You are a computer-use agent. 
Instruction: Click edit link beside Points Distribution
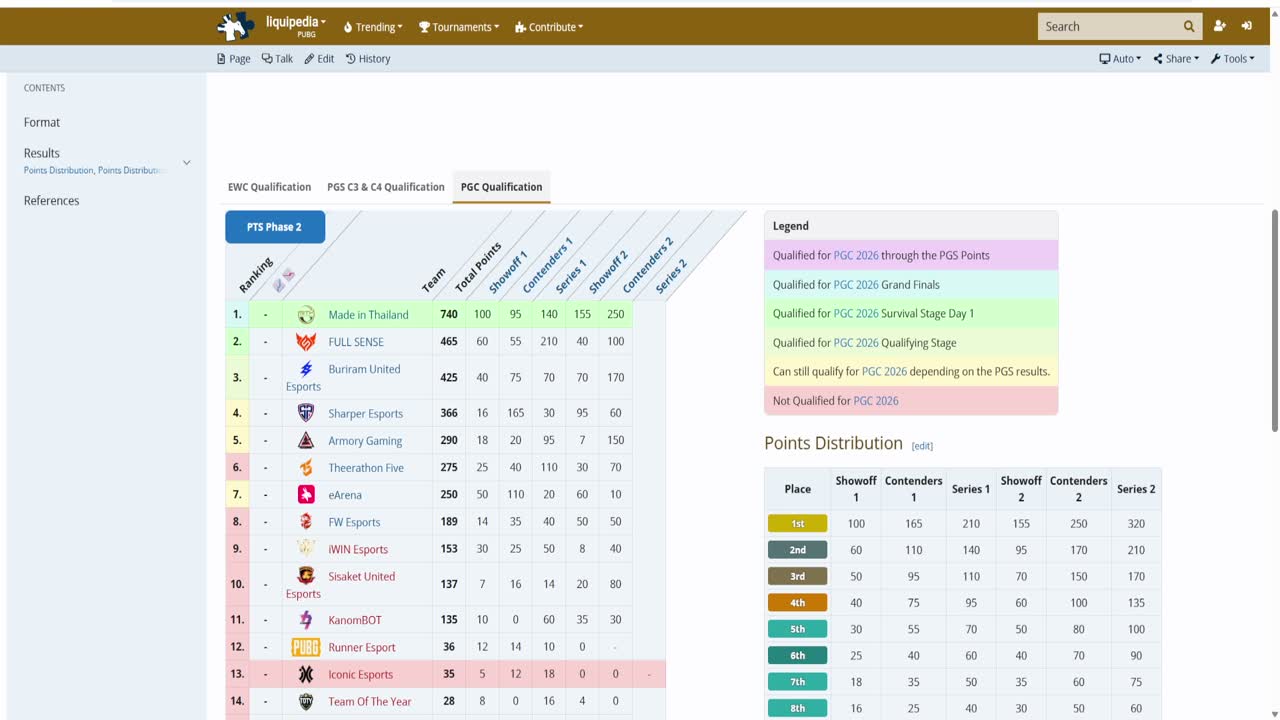pyautogui.click(x=922, y=446)
